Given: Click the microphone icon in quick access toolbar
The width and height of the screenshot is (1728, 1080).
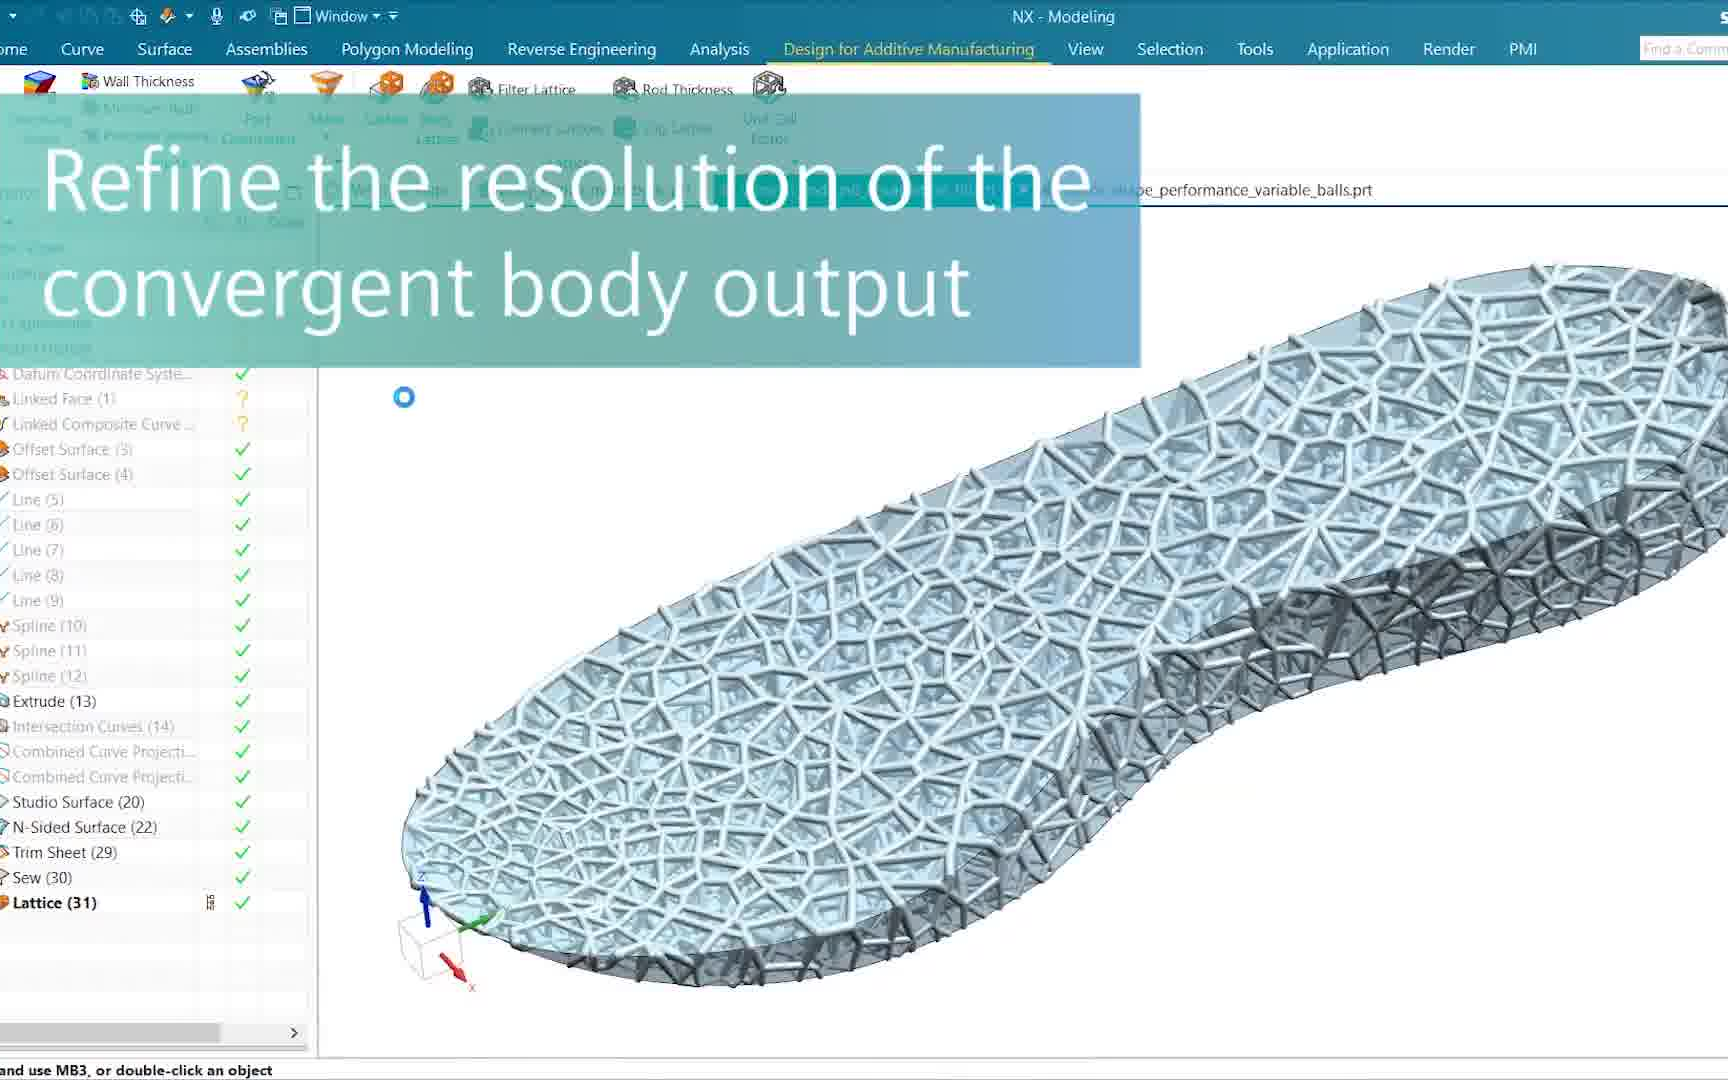Looking at the screenshot, I should (216, 16).
